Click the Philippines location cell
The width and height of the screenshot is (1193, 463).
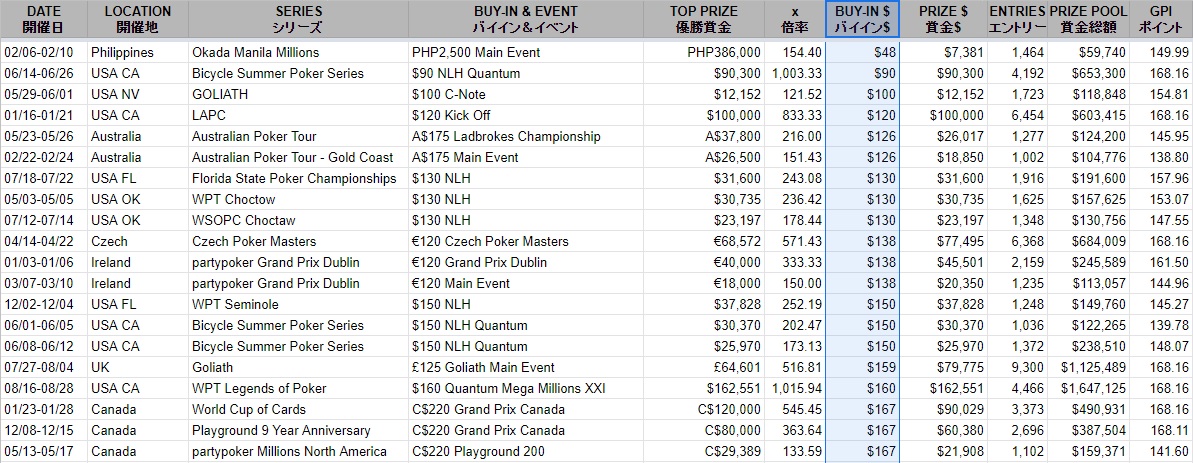coord(138,52)
